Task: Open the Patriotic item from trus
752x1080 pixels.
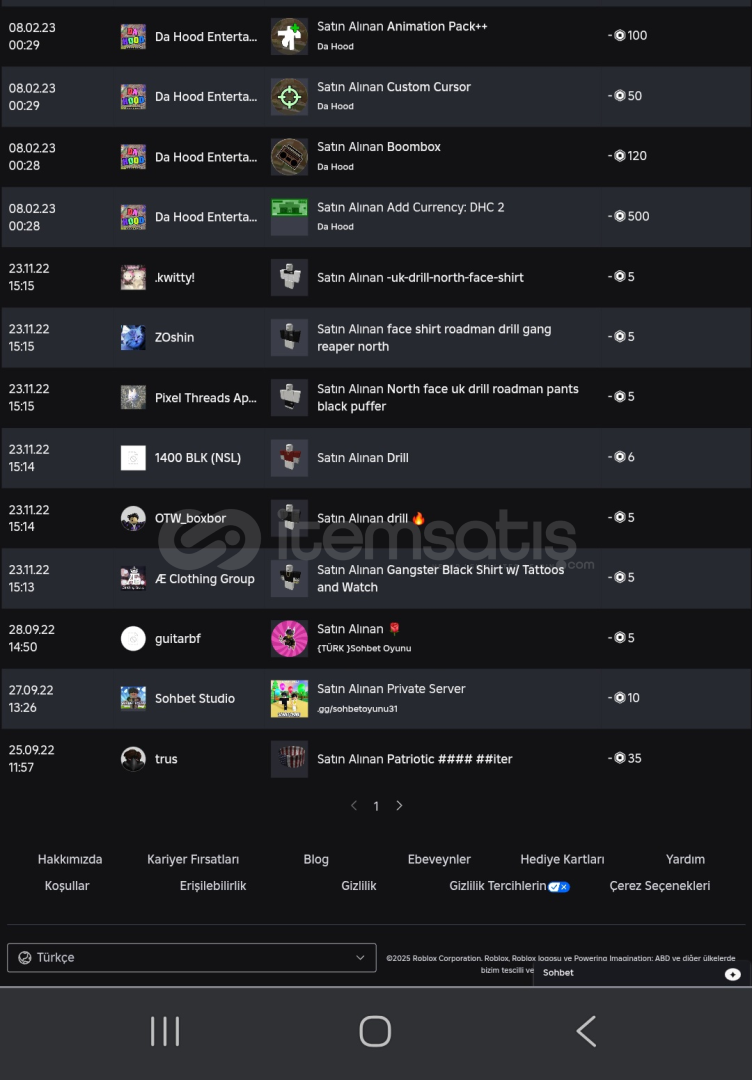Action: (x=415, y=759)
